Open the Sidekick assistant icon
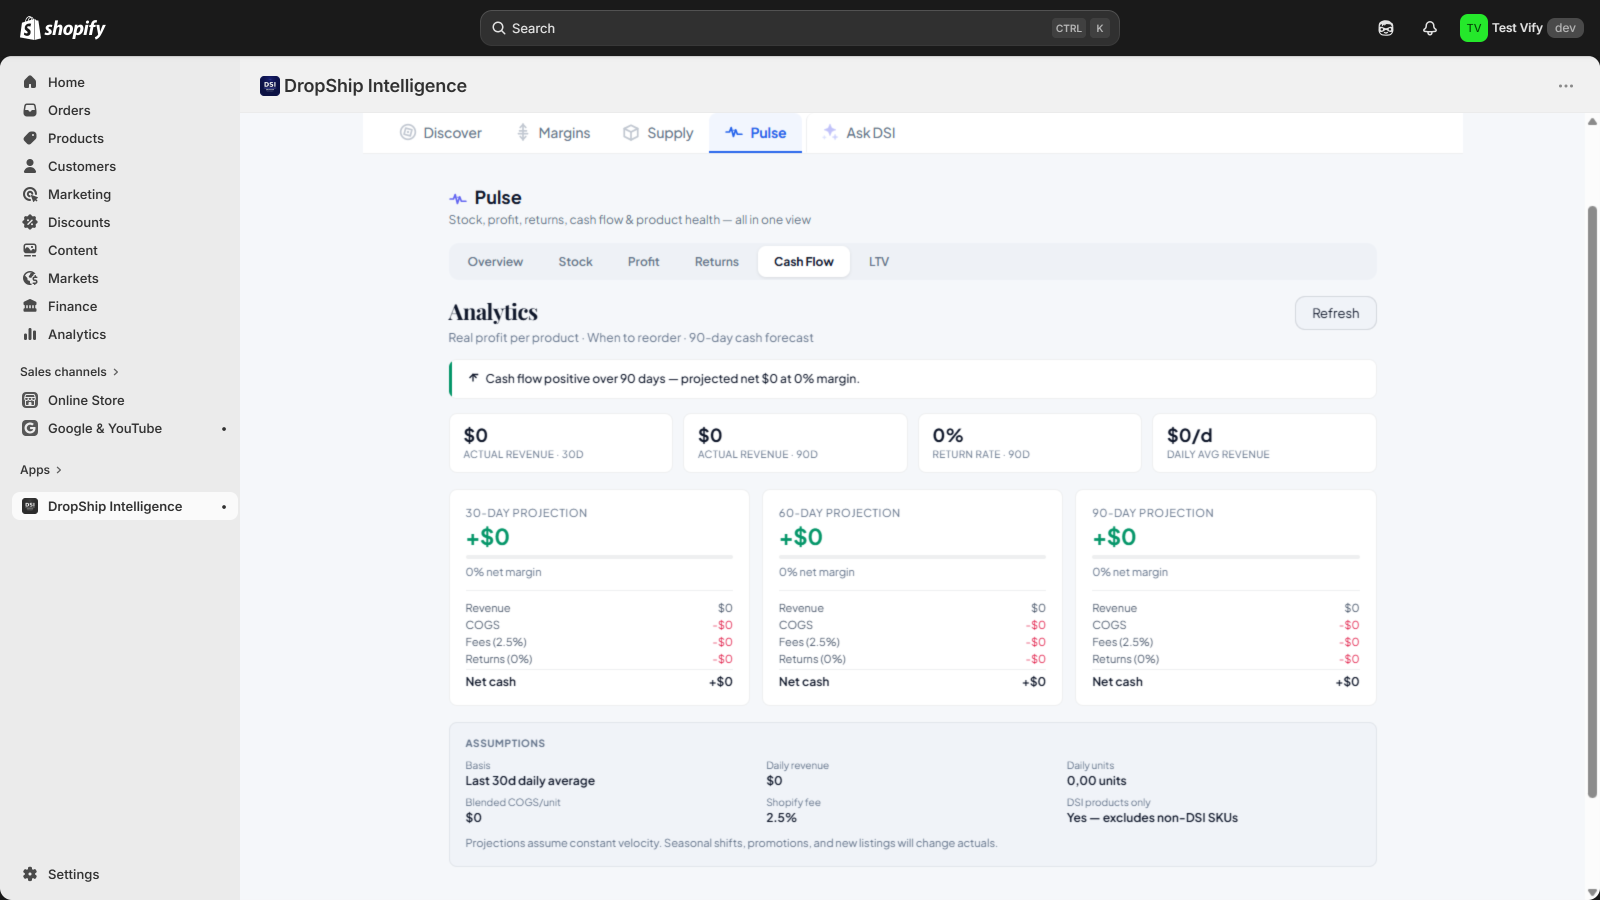Image resolution: width=1600 pixels, height=900 pixels. coord(1386,28)
